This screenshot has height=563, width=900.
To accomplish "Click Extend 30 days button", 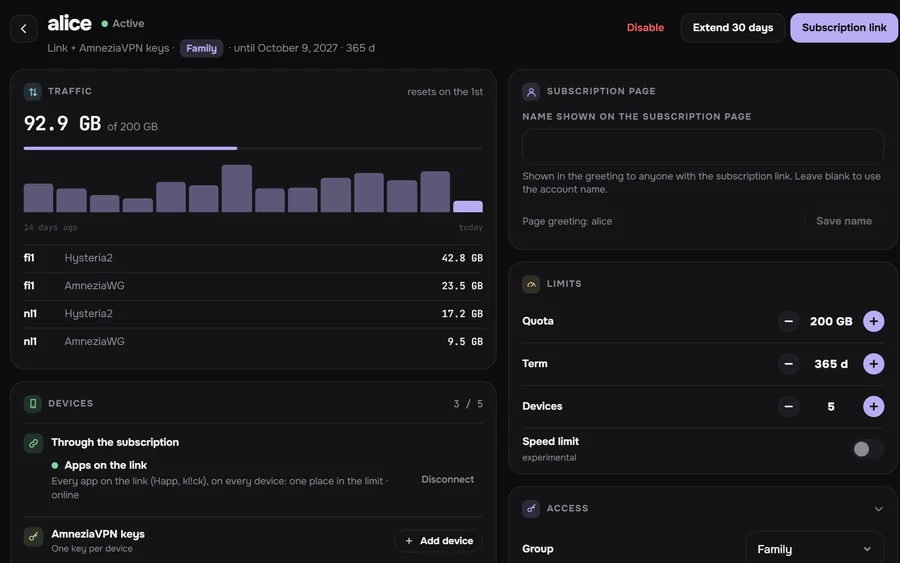I will (733, 28).
